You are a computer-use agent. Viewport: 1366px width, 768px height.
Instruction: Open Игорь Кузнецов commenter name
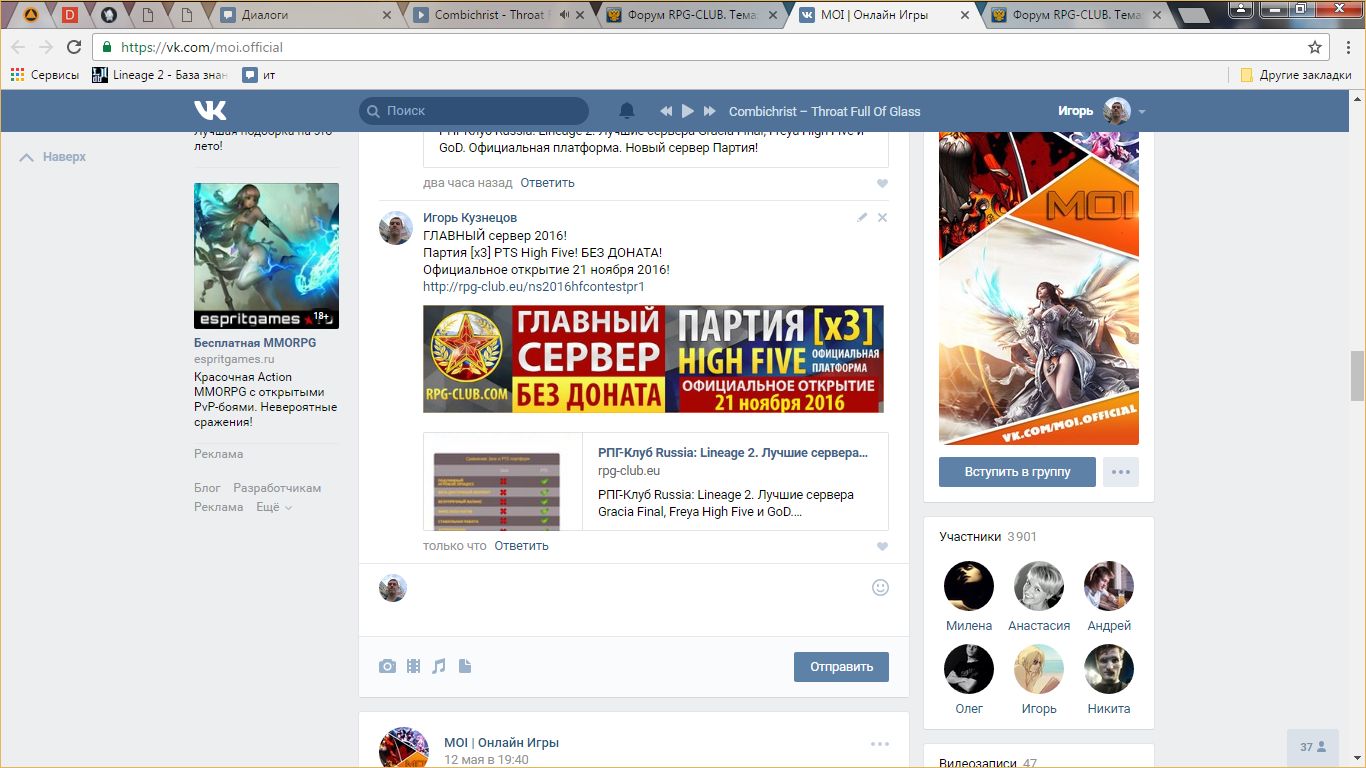tap(470, 218)
